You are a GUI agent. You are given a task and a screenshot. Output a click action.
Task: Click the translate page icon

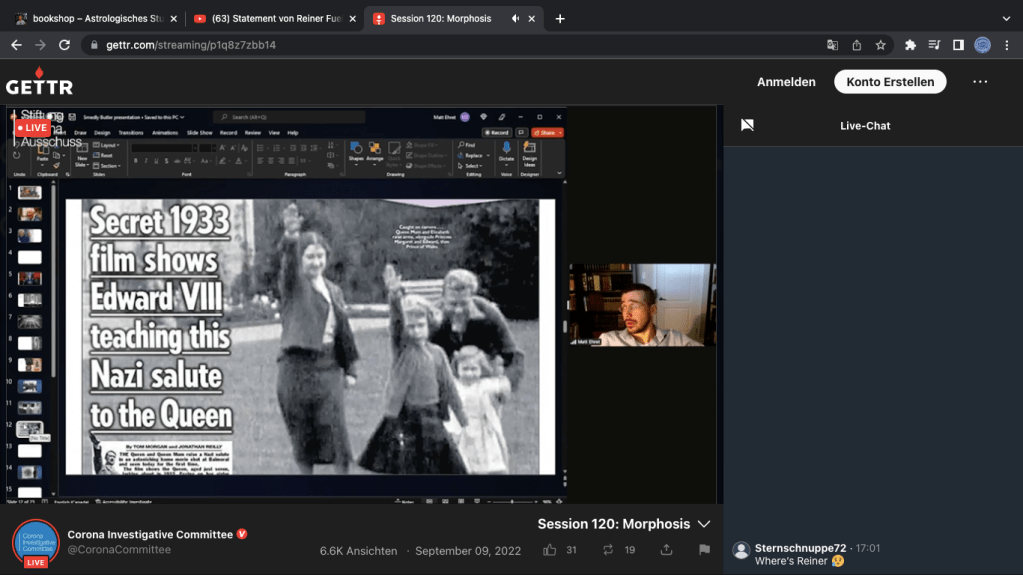832,45
